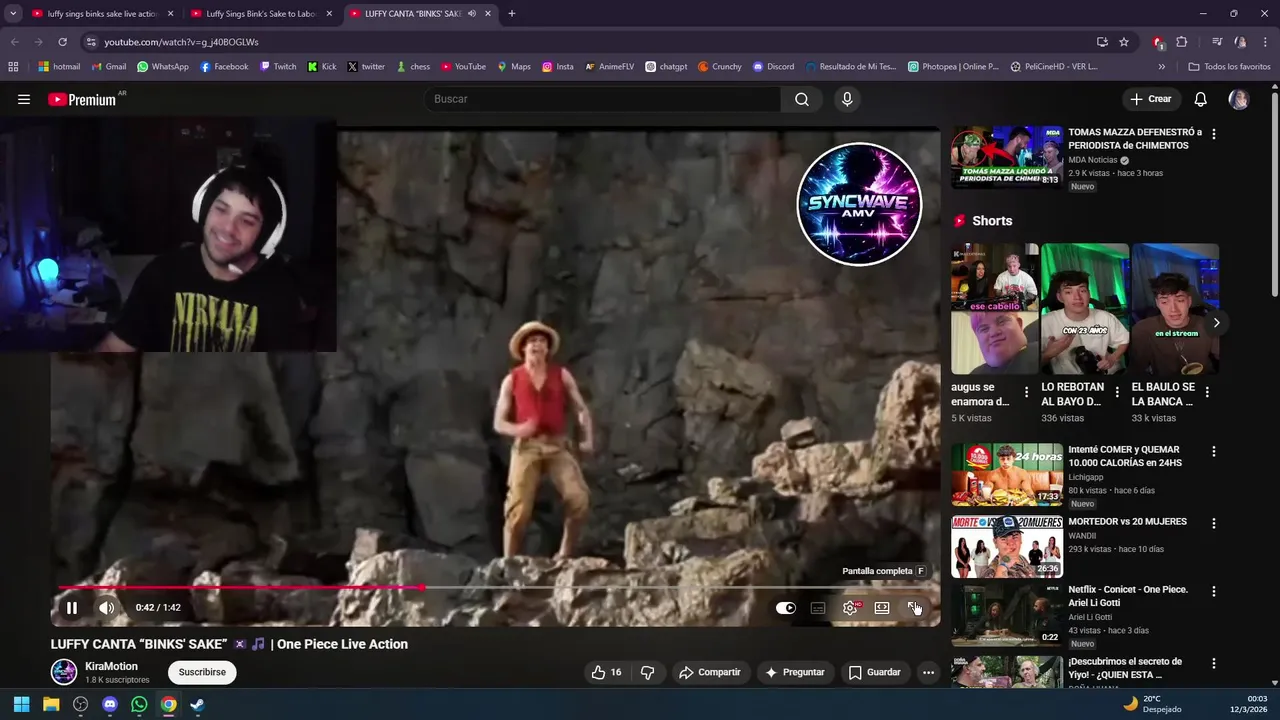Open notifications bell
This screenshot has height=720, width=1280.
coord(1201,99)
